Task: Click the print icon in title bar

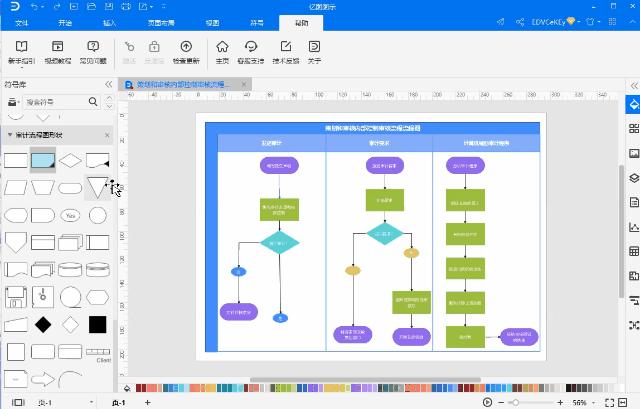Action: pos(126,7)
